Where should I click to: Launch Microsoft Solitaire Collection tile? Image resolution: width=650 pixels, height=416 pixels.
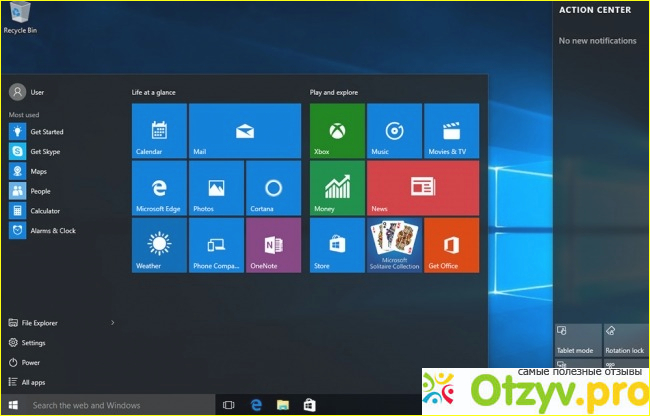click(394, 246)
